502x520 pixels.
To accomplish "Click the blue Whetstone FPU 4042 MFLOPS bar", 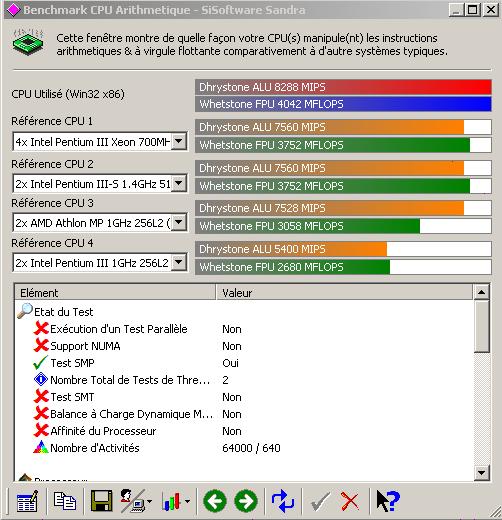I will 343,104.
